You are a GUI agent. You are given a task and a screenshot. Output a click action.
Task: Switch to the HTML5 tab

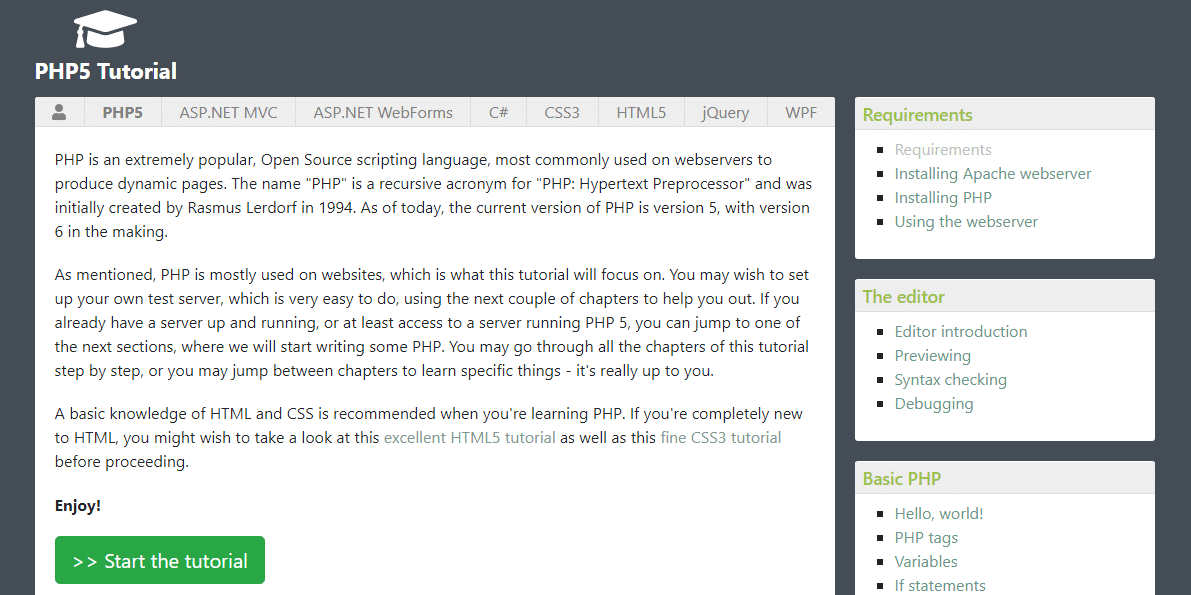pyautogui.click(x=640, y=112)
